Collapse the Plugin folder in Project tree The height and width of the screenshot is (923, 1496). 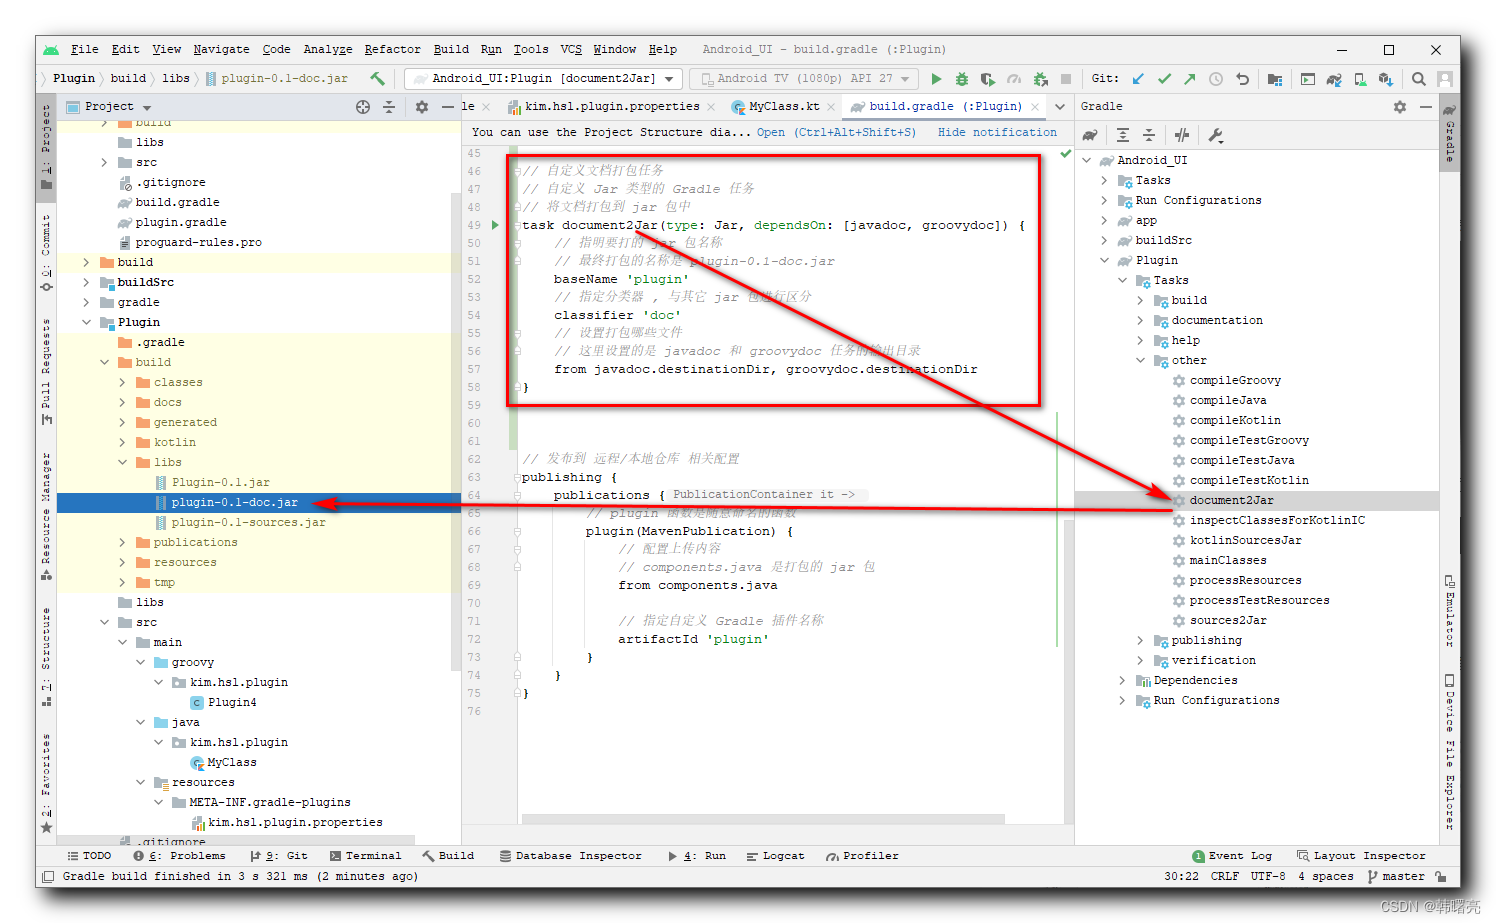coord(86,322)
